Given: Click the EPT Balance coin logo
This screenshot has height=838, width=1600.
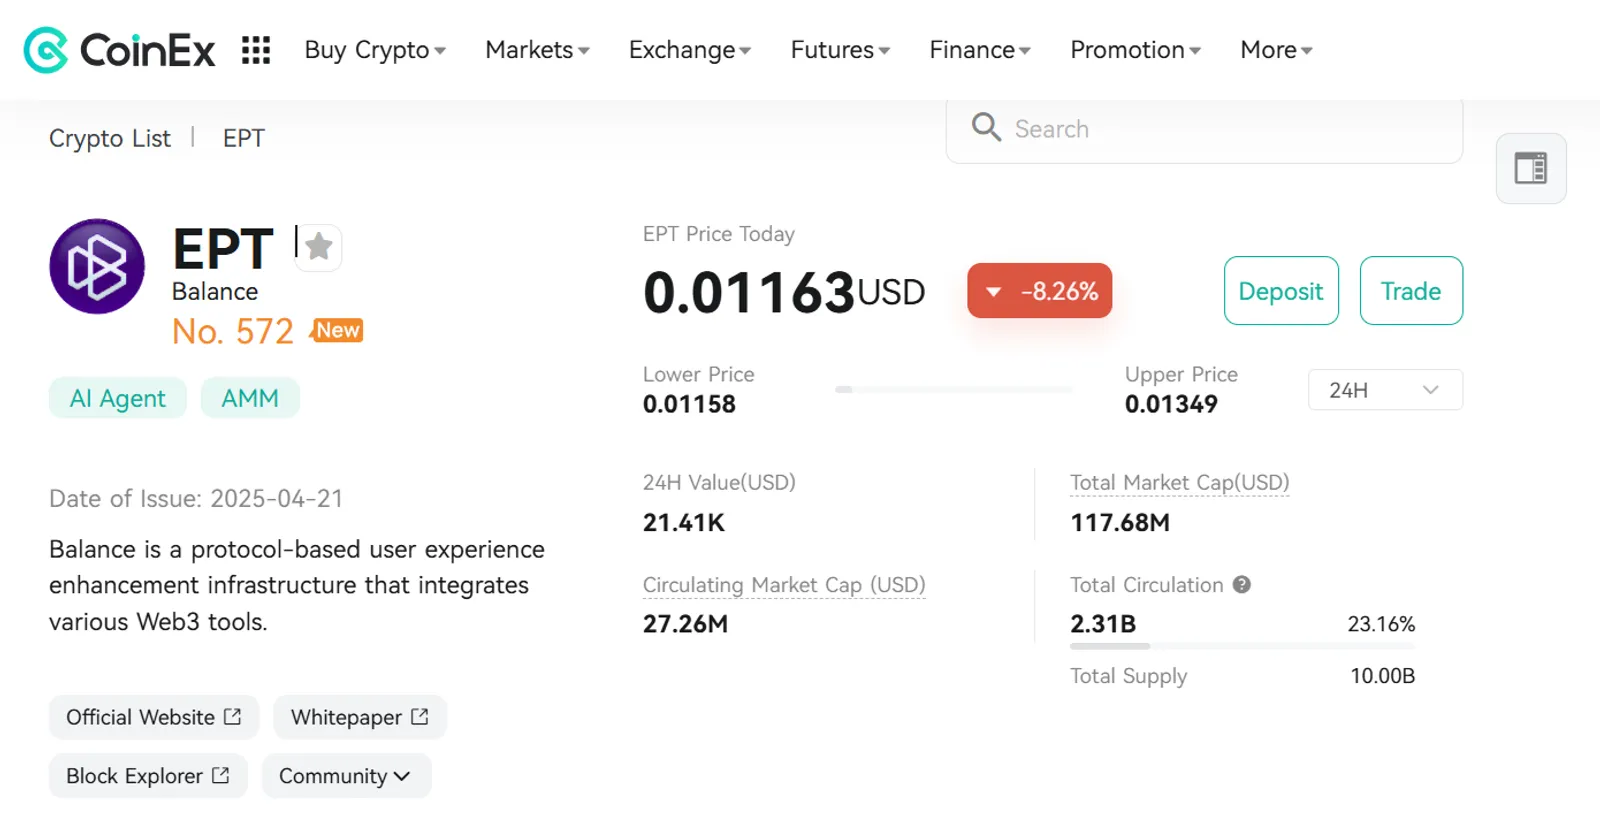Looking at the screenshot, I should (x=97, y=266).
